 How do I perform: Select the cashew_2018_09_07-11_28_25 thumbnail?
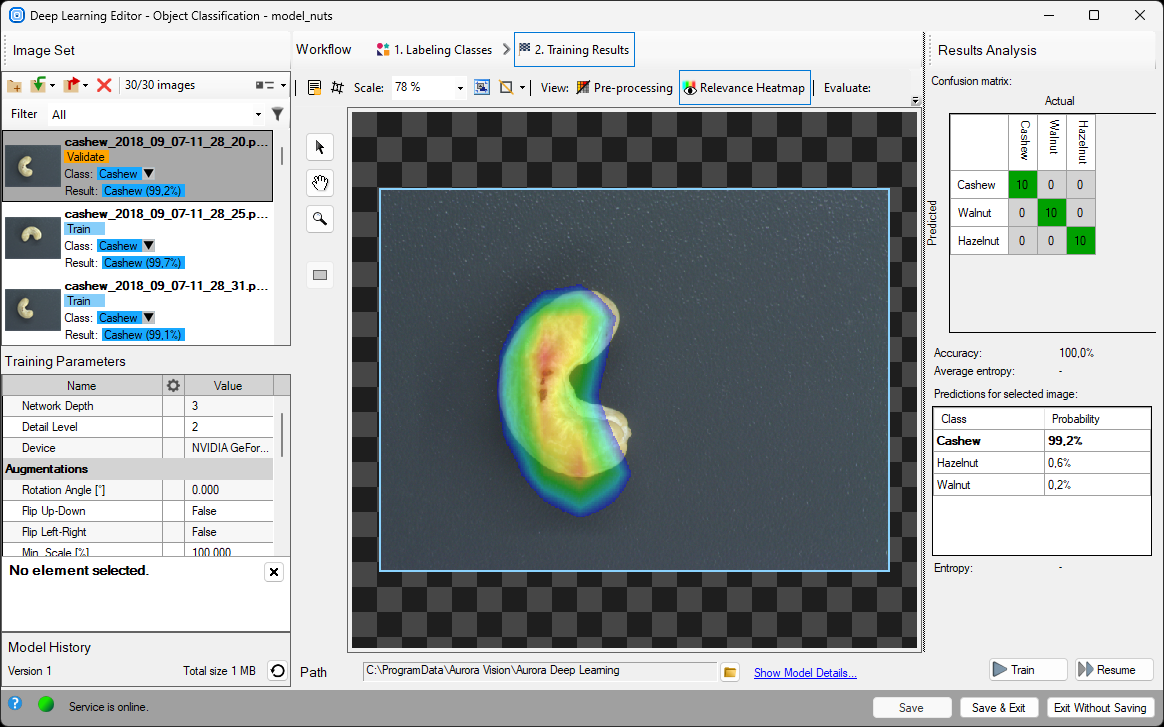click(33, 237)
